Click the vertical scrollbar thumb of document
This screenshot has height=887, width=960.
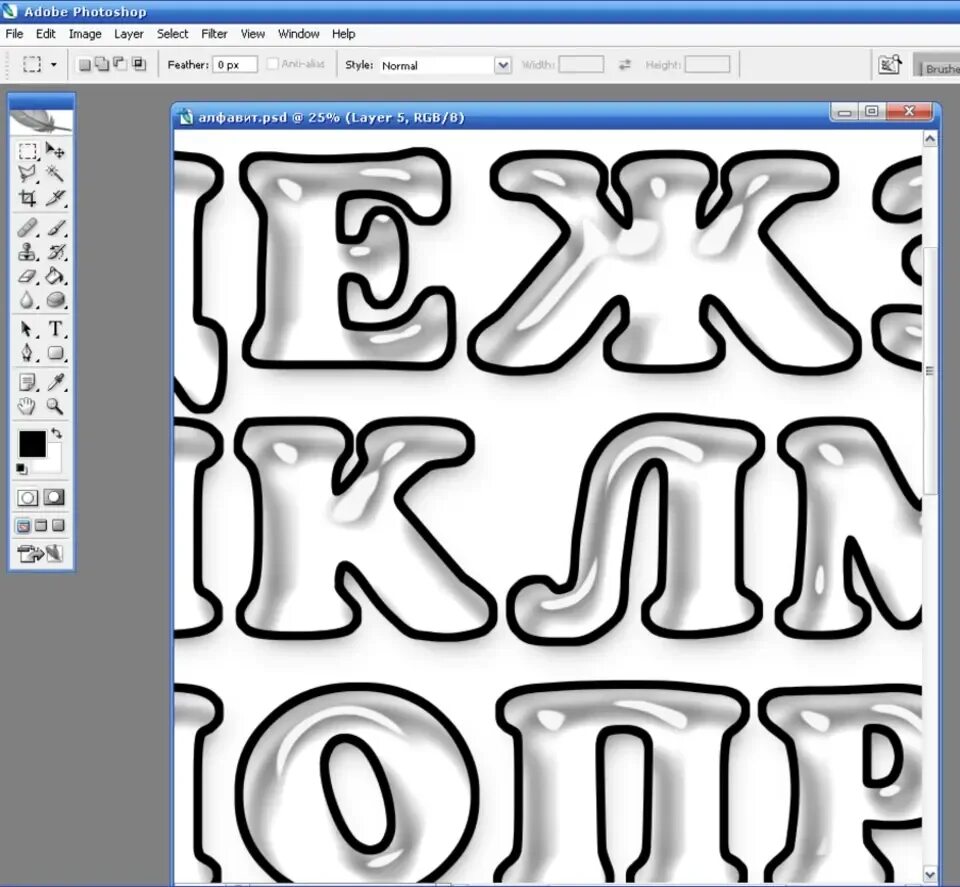click(x=929, y=370)
